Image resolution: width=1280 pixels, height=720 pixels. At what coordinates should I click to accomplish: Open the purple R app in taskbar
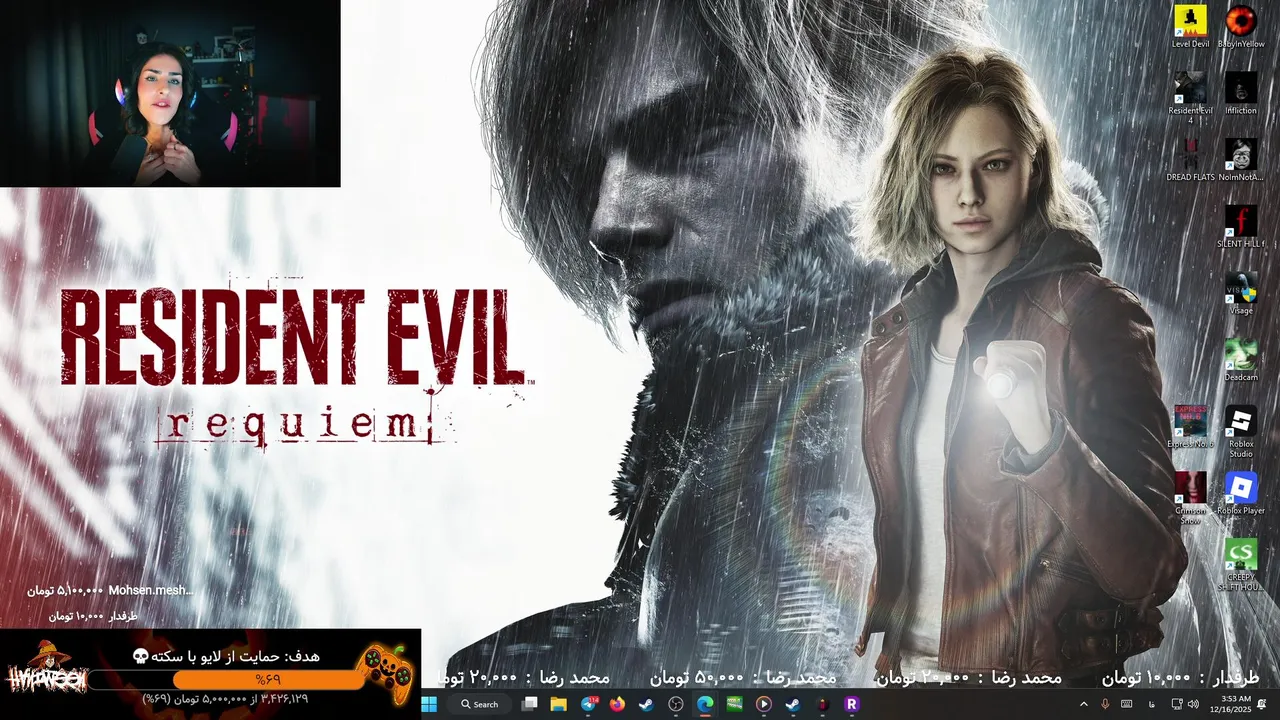coord(852,704)
